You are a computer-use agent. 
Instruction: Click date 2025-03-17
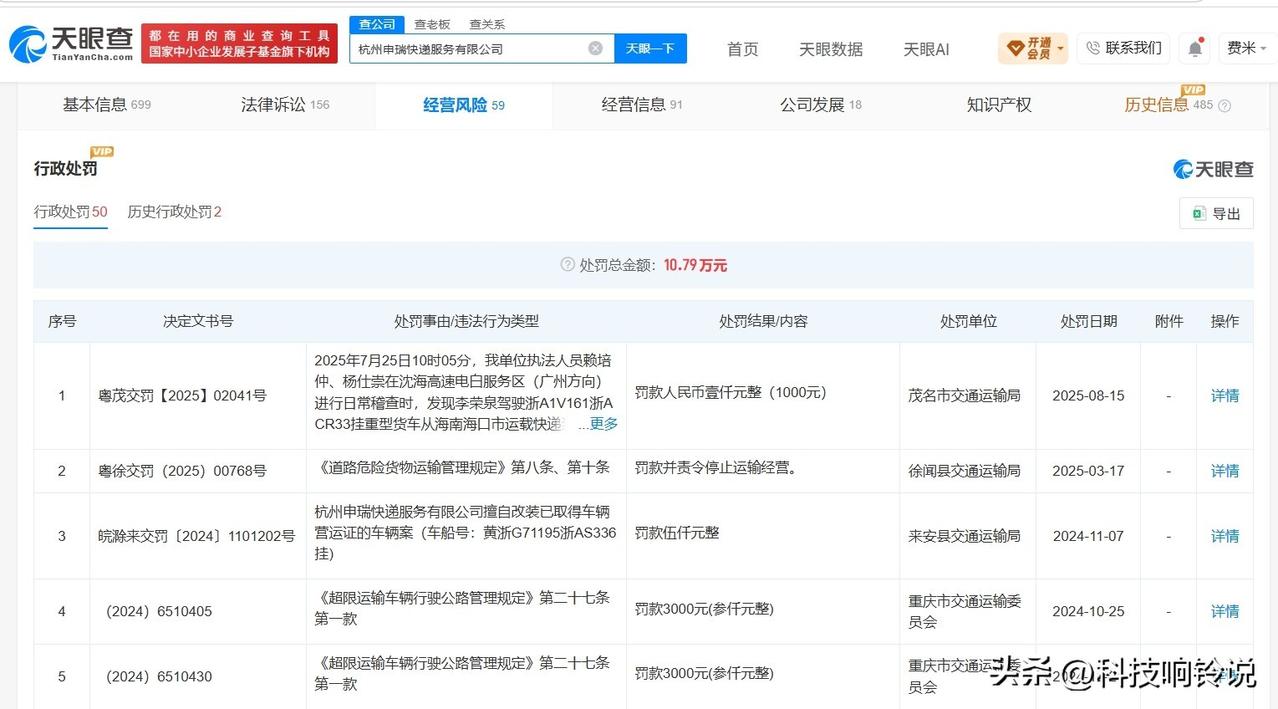(1088, 471)
